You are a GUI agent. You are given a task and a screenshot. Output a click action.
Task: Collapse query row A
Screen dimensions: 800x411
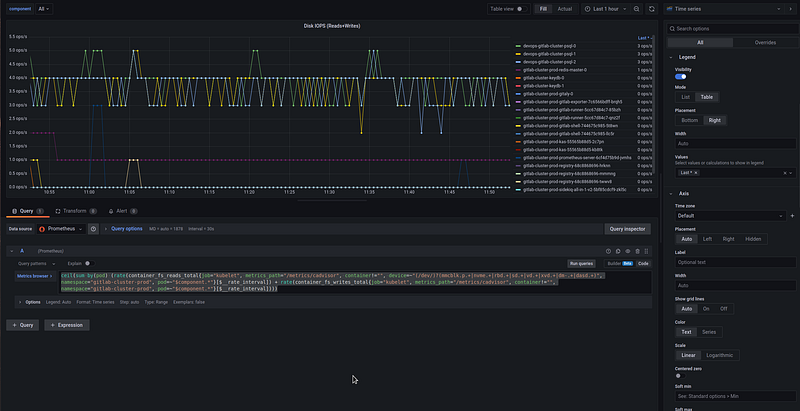12,251
